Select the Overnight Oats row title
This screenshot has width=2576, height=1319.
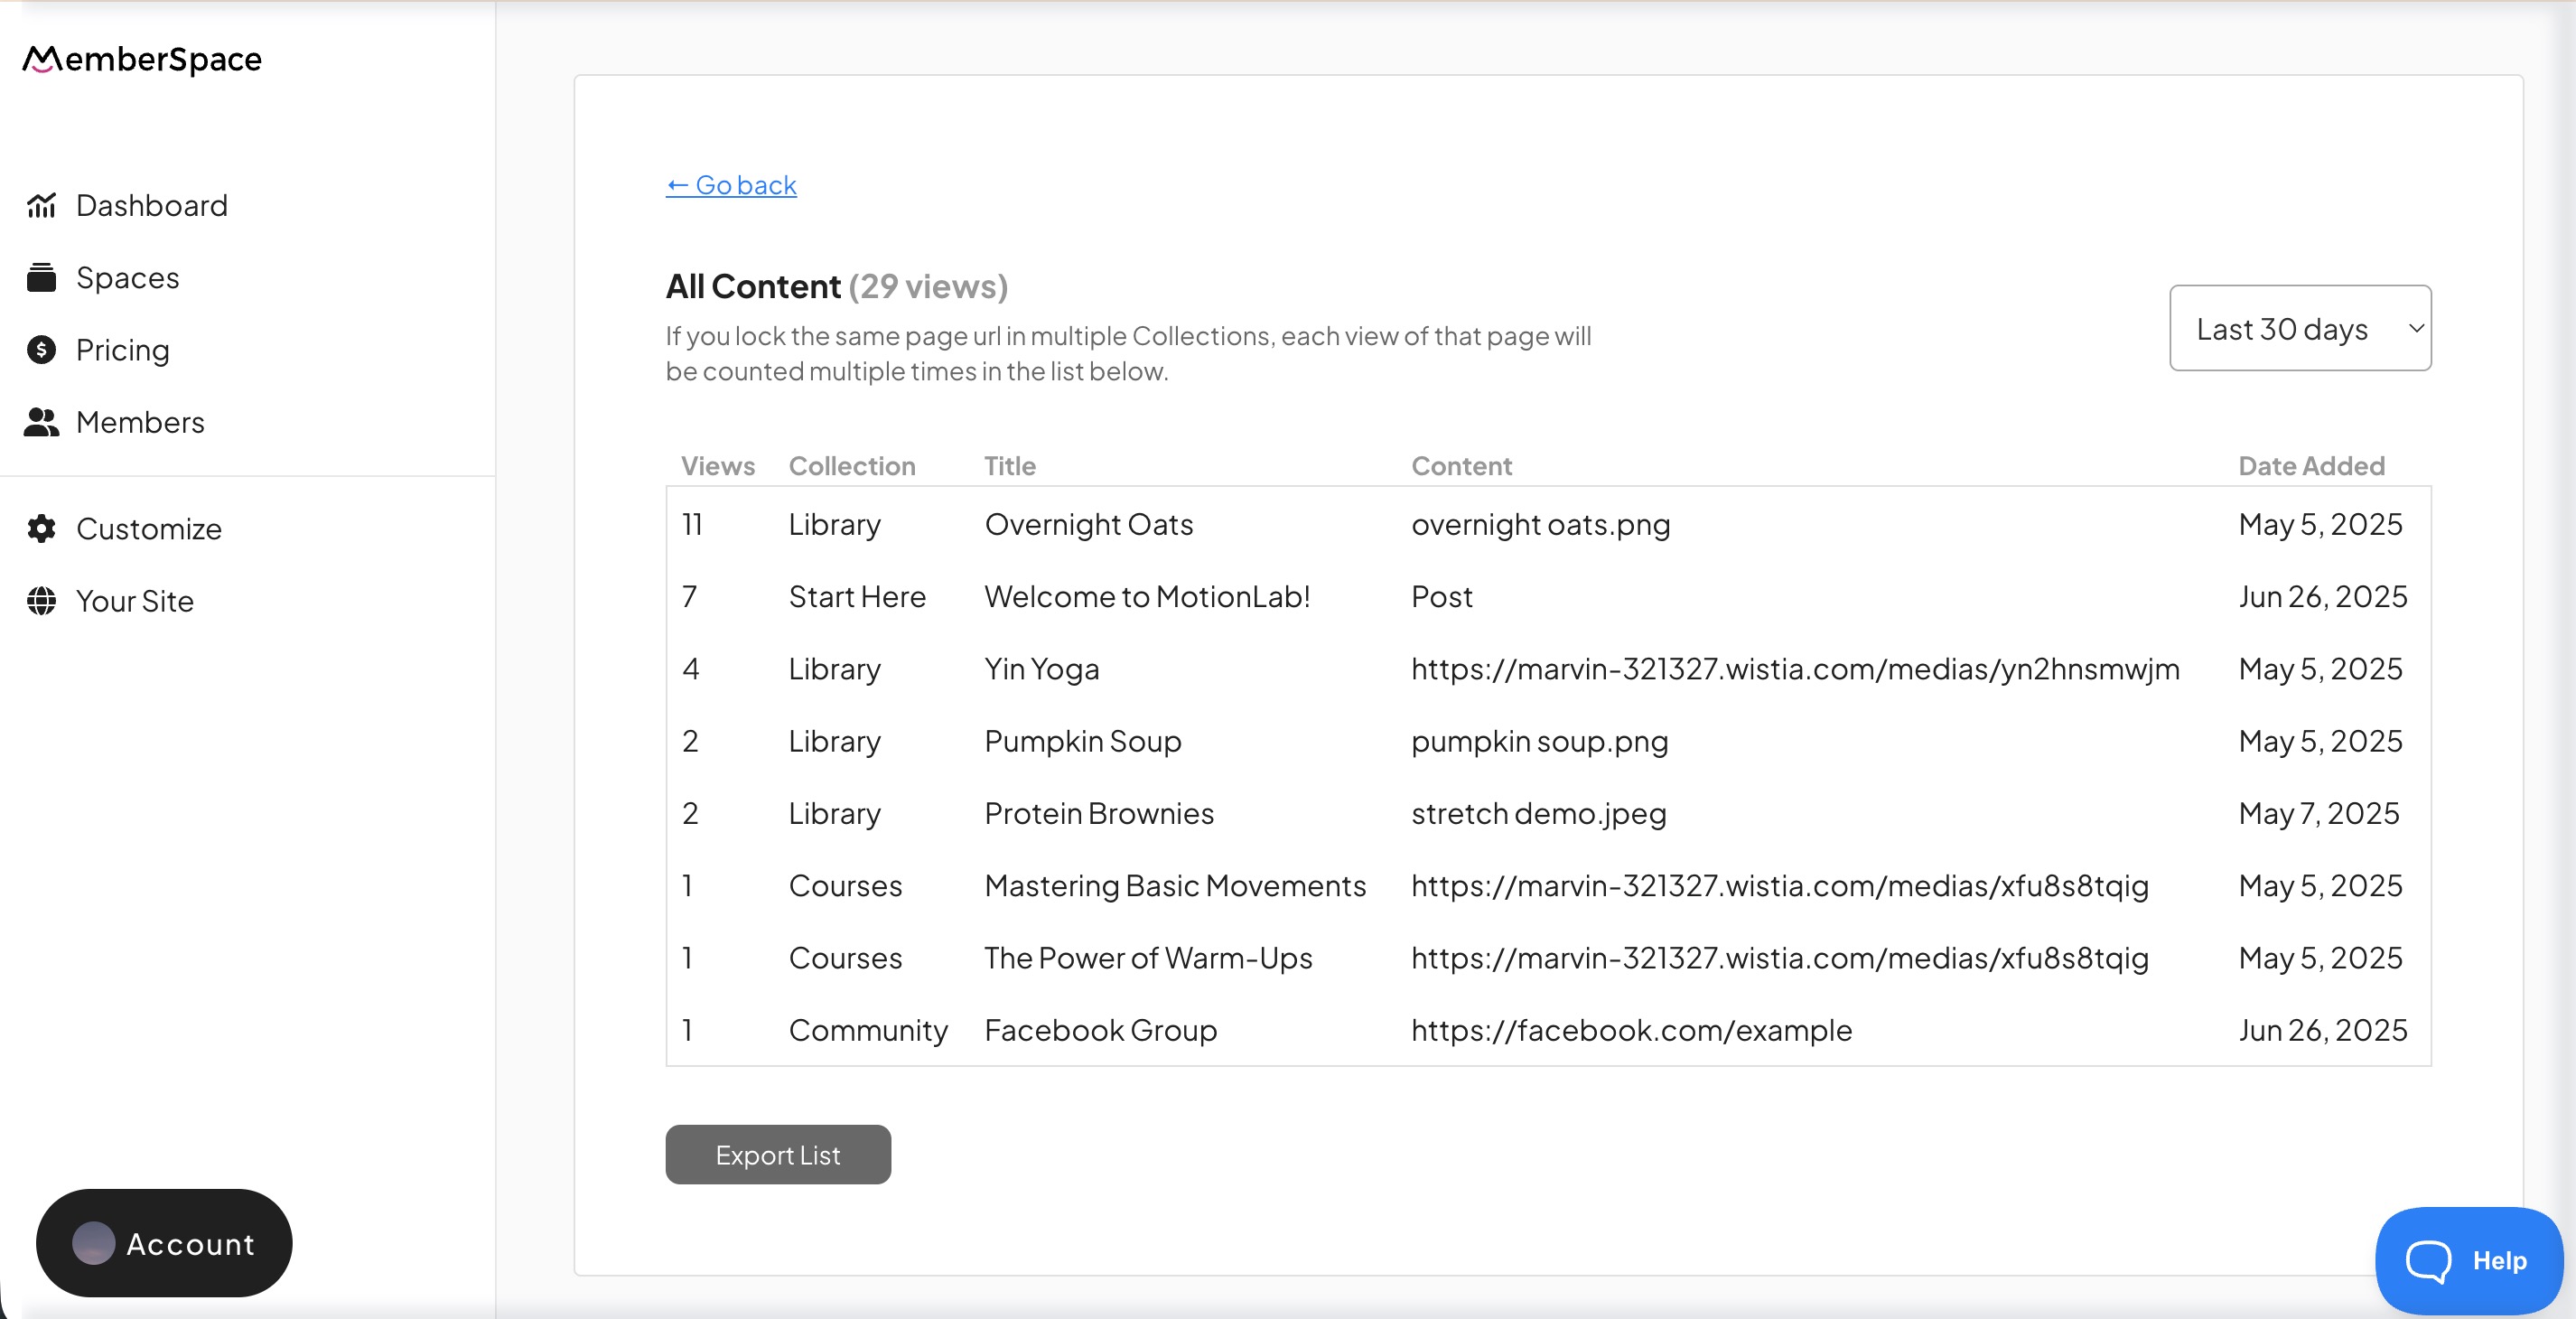point(1088,524)
